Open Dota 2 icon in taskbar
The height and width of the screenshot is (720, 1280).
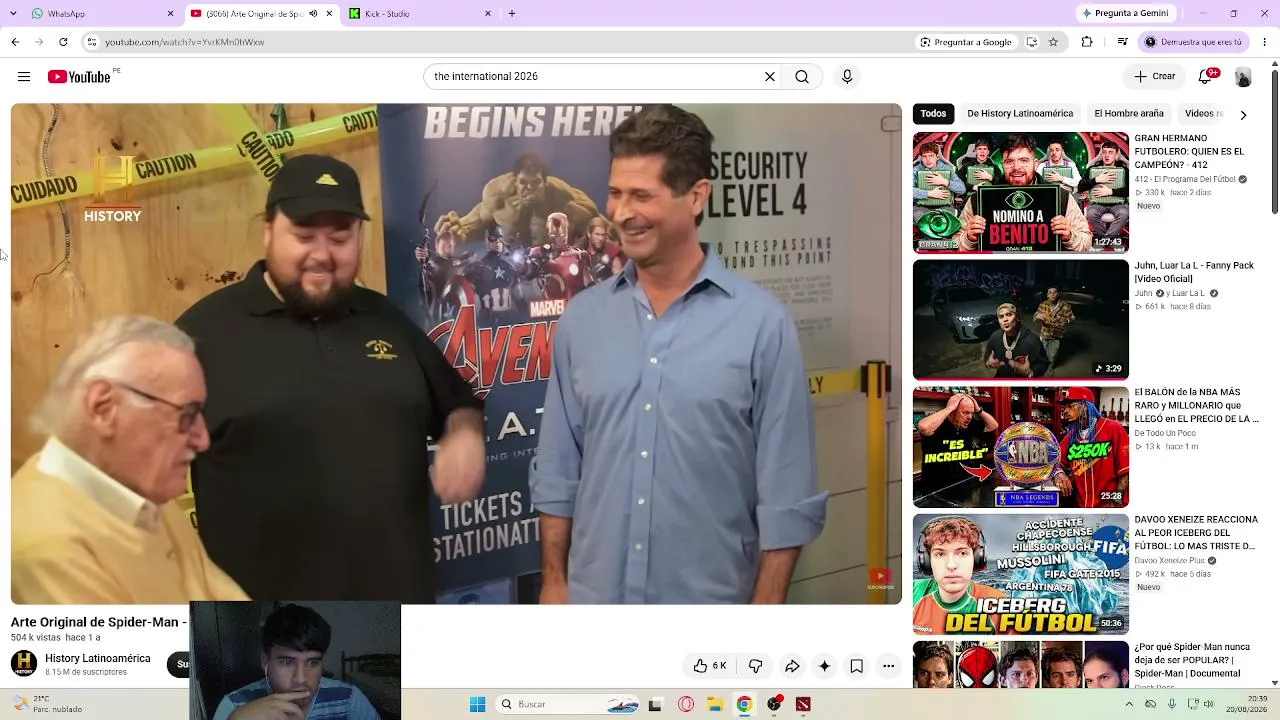[803, 704]
